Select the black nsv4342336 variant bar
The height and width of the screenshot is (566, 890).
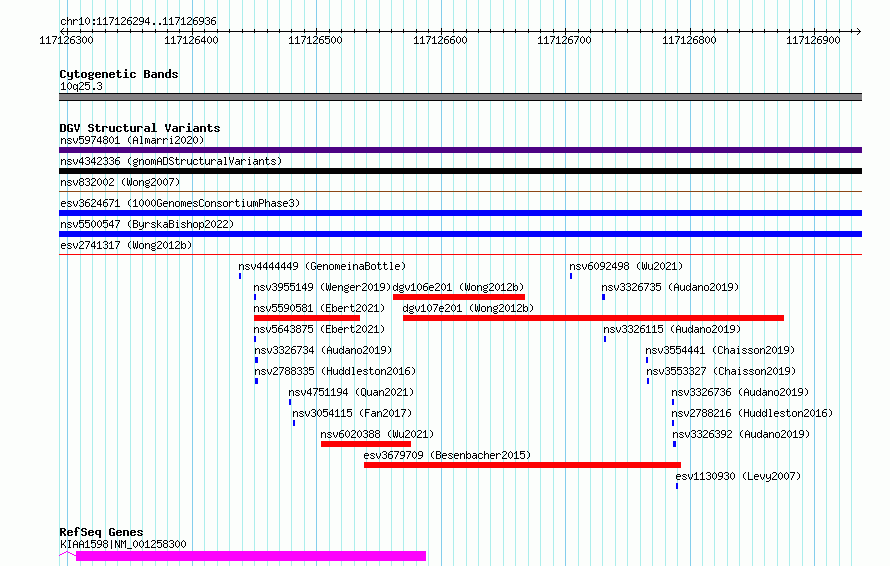460,171
